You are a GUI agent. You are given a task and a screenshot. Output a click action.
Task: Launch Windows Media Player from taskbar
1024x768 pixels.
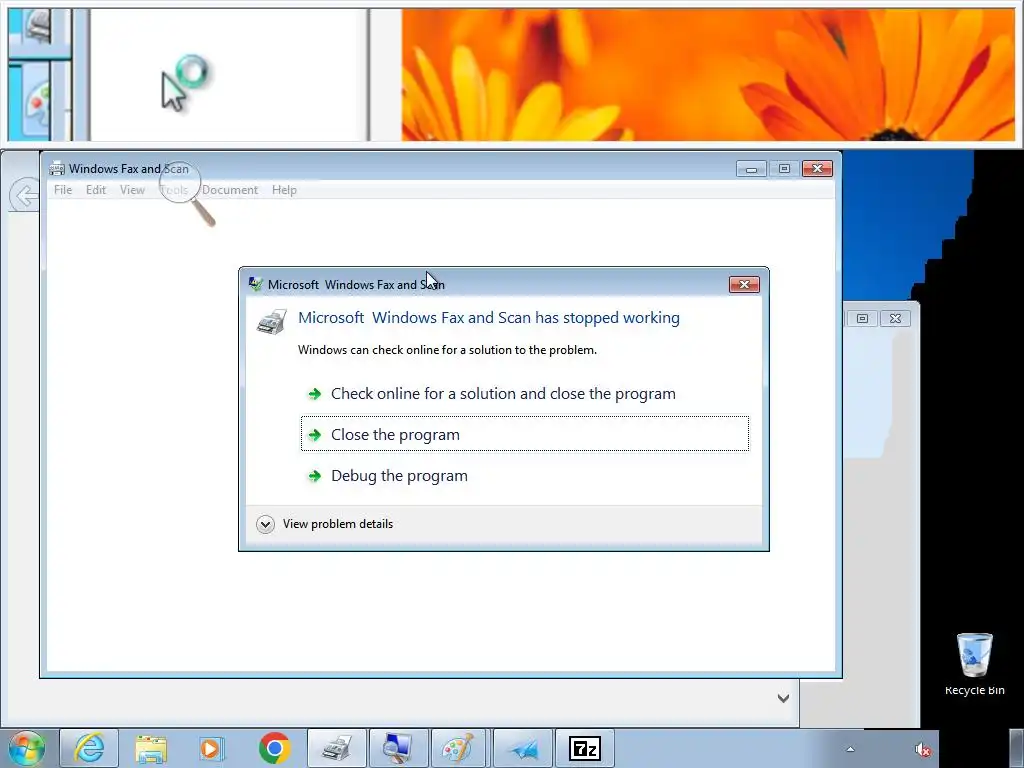pyautogui.click(x=212, y=748)
